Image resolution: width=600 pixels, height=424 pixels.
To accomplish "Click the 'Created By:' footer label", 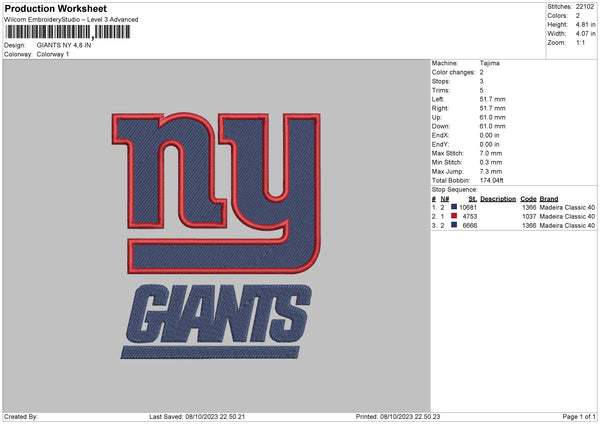I will click(21, 416).
